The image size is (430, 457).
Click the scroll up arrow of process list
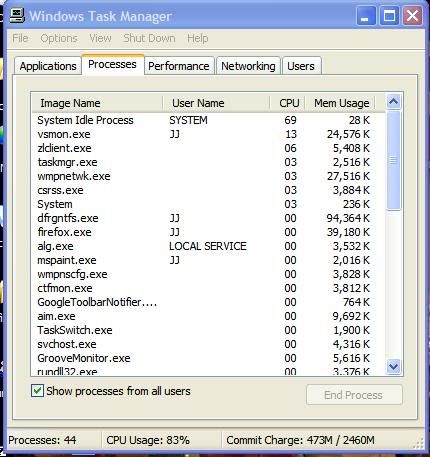(394, 101)
